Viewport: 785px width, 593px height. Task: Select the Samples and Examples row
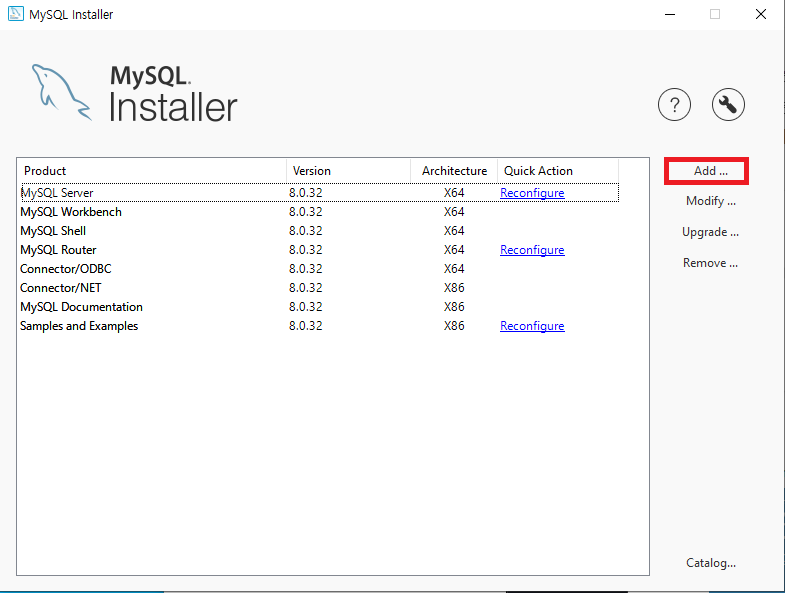point(319,326)
